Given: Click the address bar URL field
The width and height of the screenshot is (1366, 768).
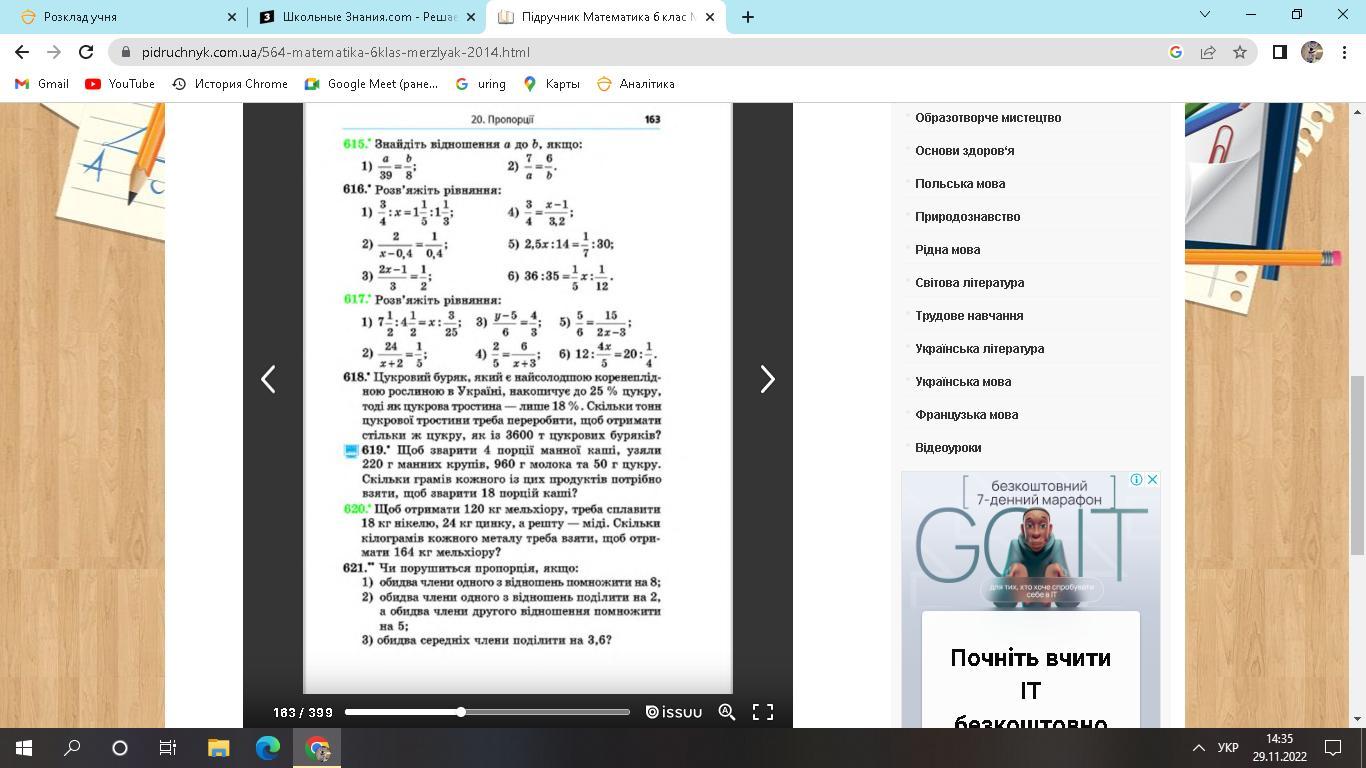Looking at the screenshot, I should click(640, 52).
